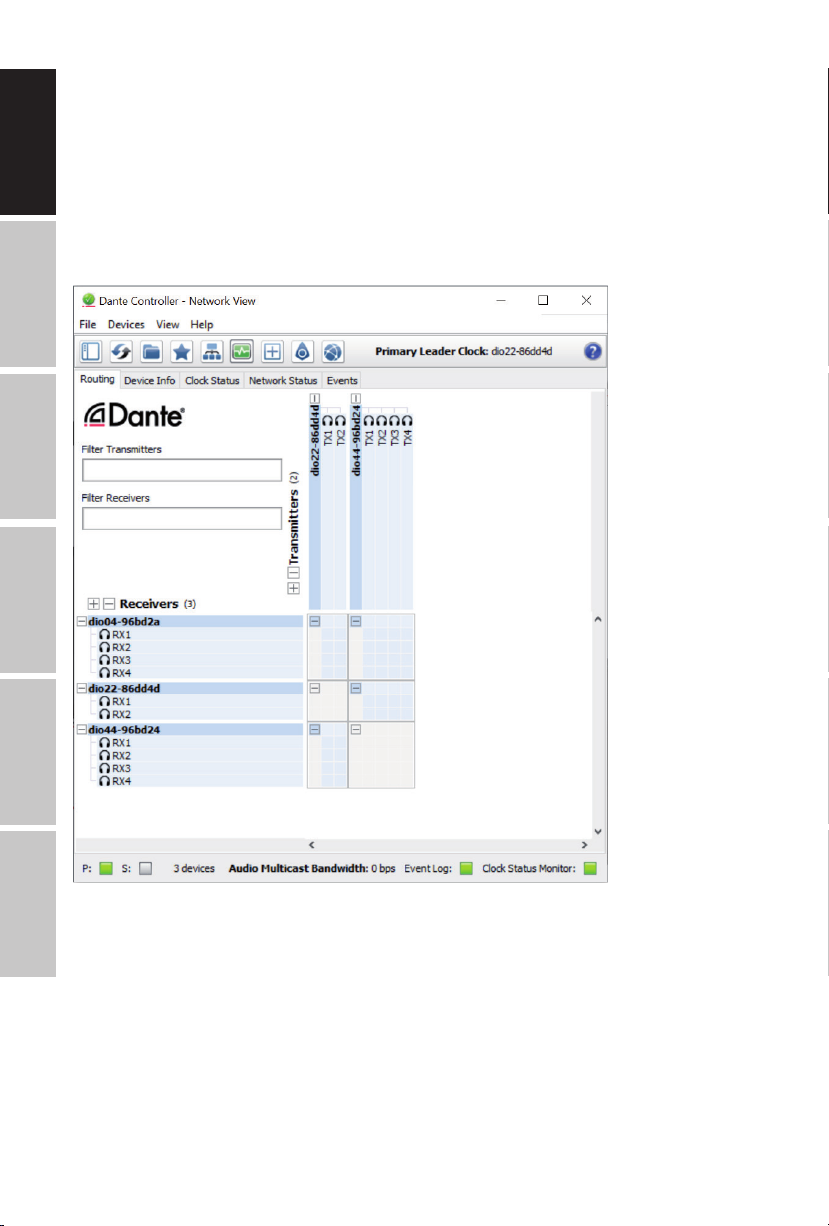
Task: Select RX2 headphone icon under dio22-86dd4d
Action: pyautogui.click(x=104, y=714)
